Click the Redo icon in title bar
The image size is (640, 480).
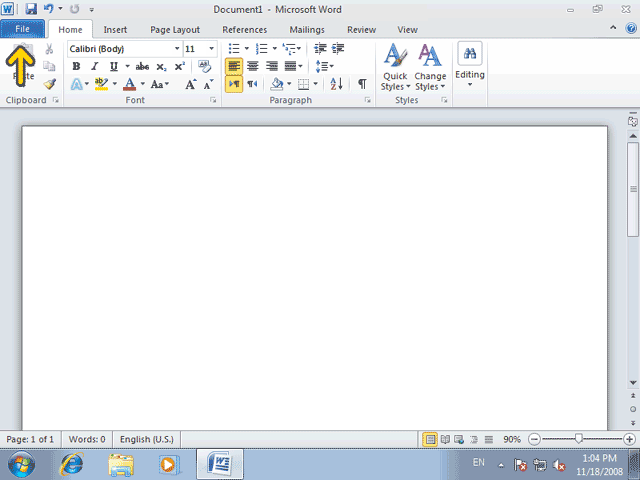(x=74, y=9)
